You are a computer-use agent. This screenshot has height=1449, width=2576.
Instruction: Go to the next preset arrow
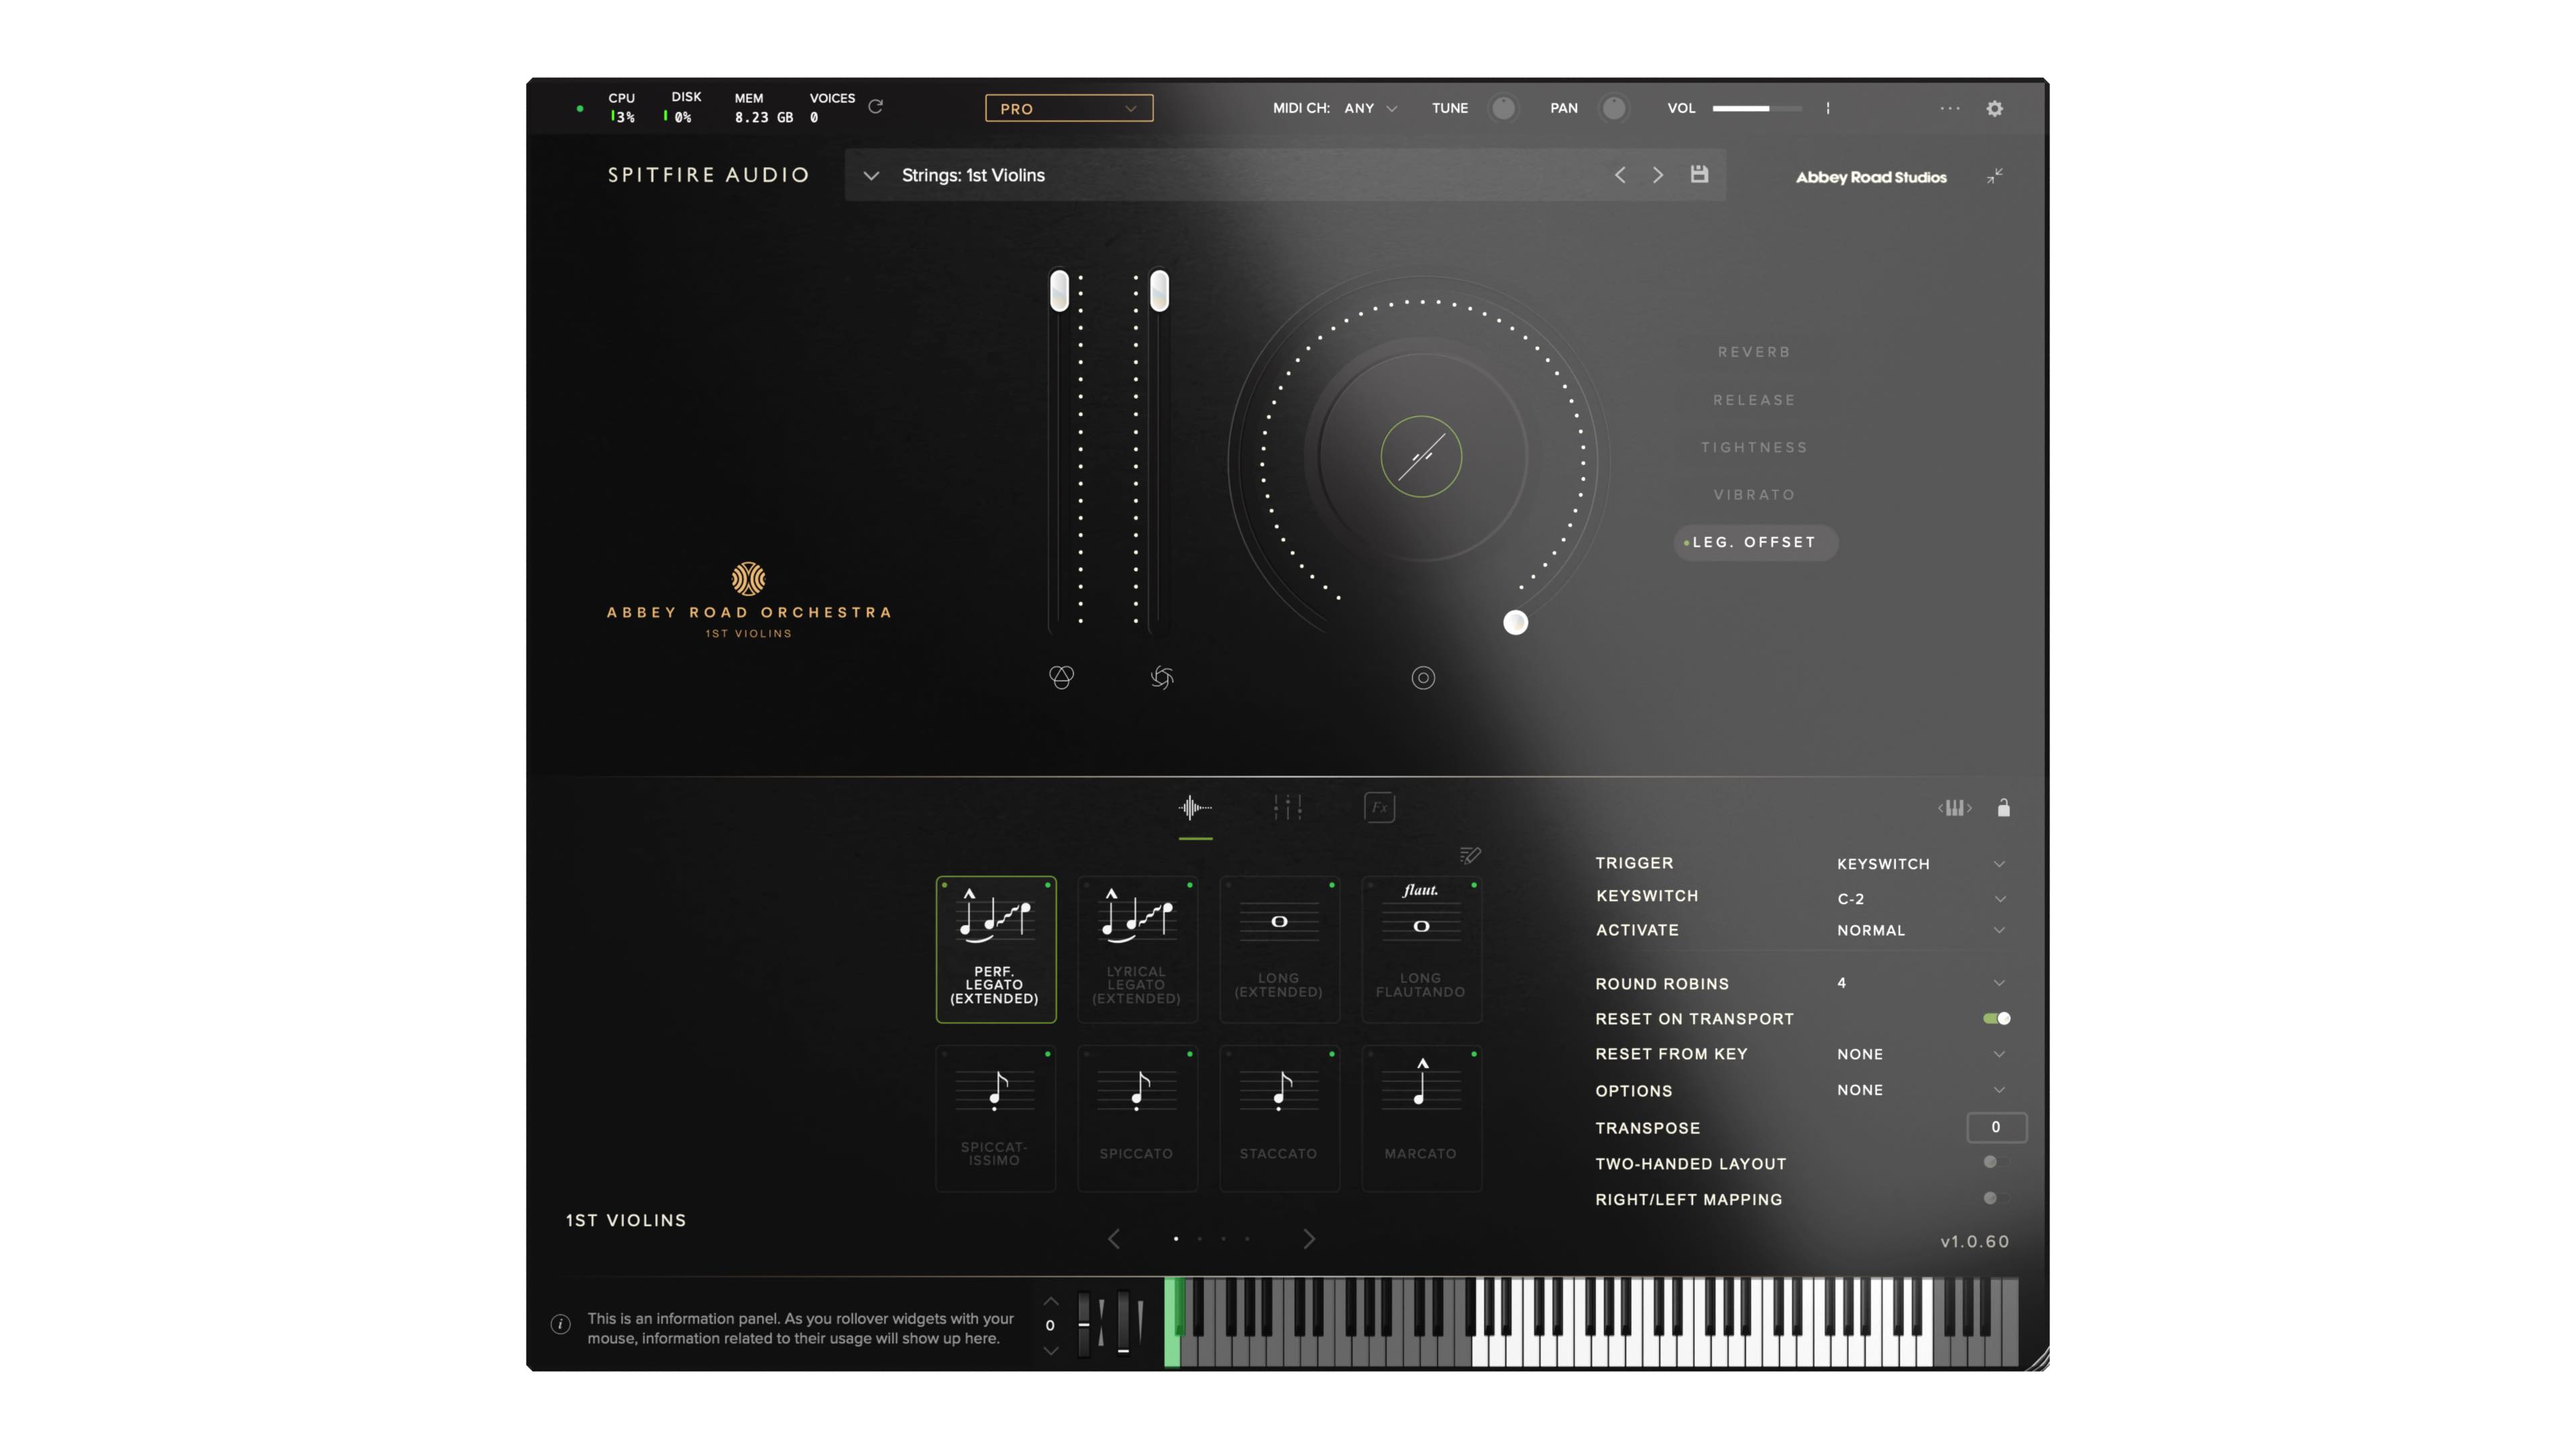[x=1658, y=175]
